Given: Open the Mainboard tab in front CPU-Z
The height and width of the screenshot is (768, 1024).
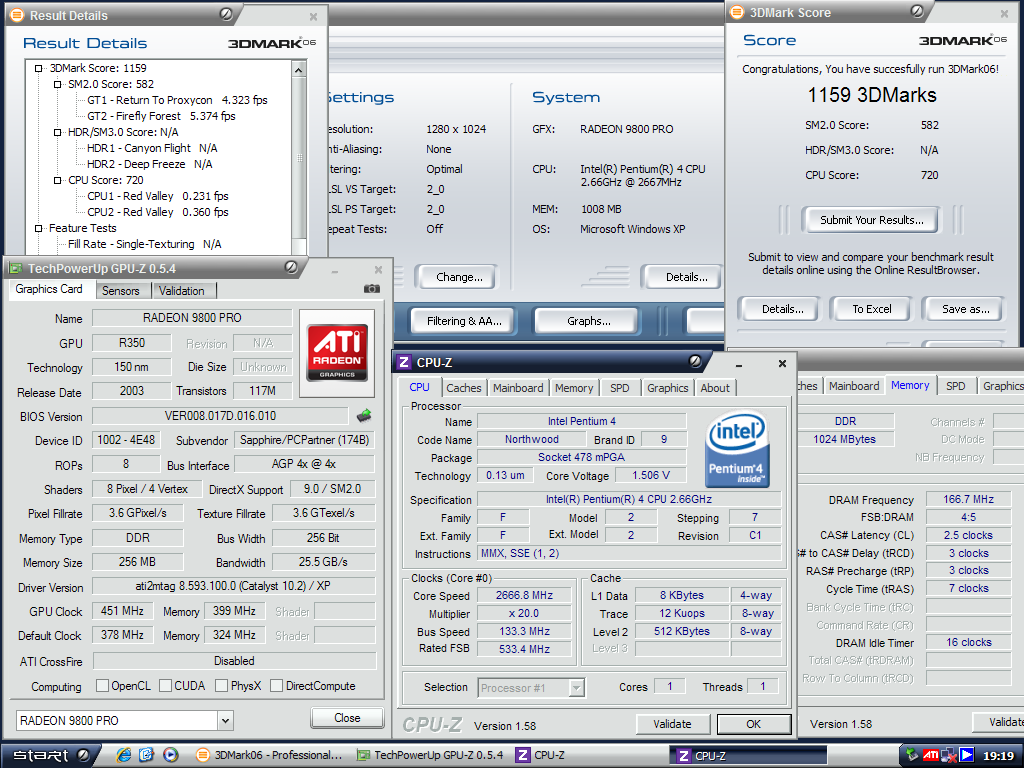Looking at the screenshot, I should tap(518, 388).
